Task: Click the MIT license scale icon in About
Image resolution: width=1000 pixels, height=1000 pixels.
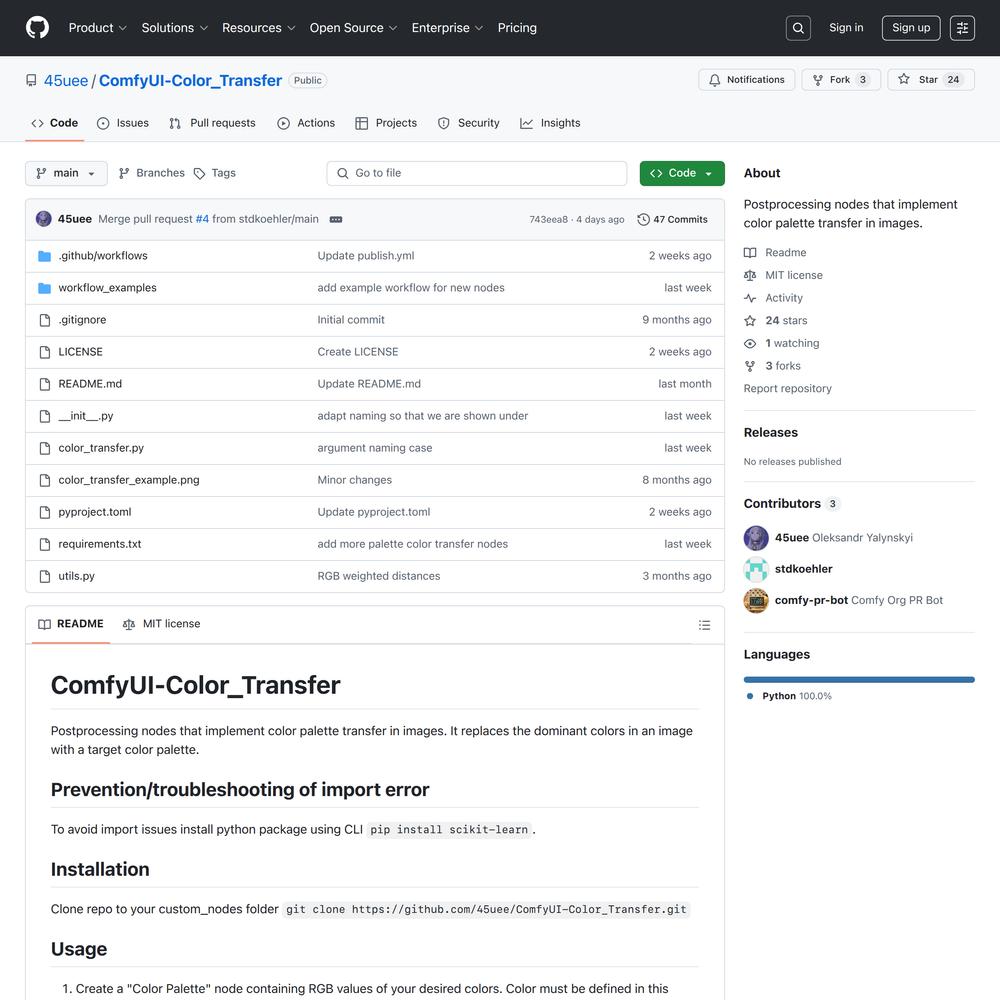Action: tap(750, 276)
